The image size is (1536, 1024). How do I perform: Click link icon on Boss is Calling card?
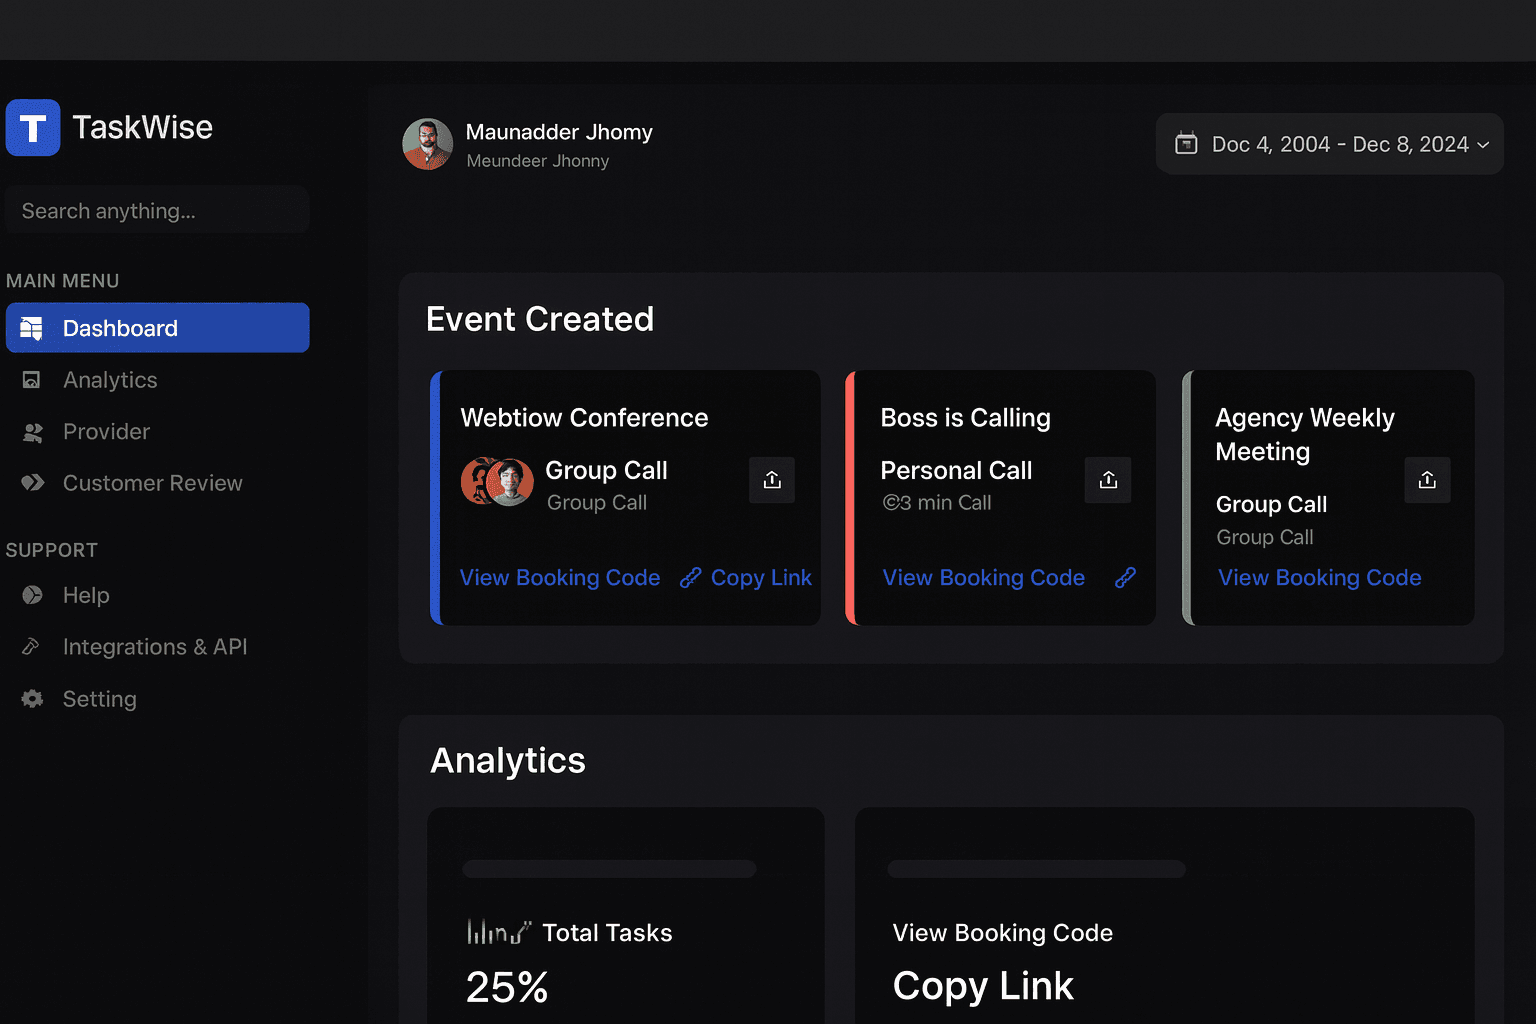coord(1125,578)
